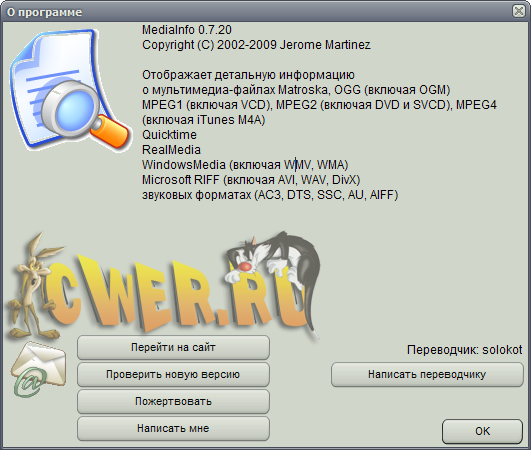Click the Copyright Jerome Martinez line

(256, 45)
